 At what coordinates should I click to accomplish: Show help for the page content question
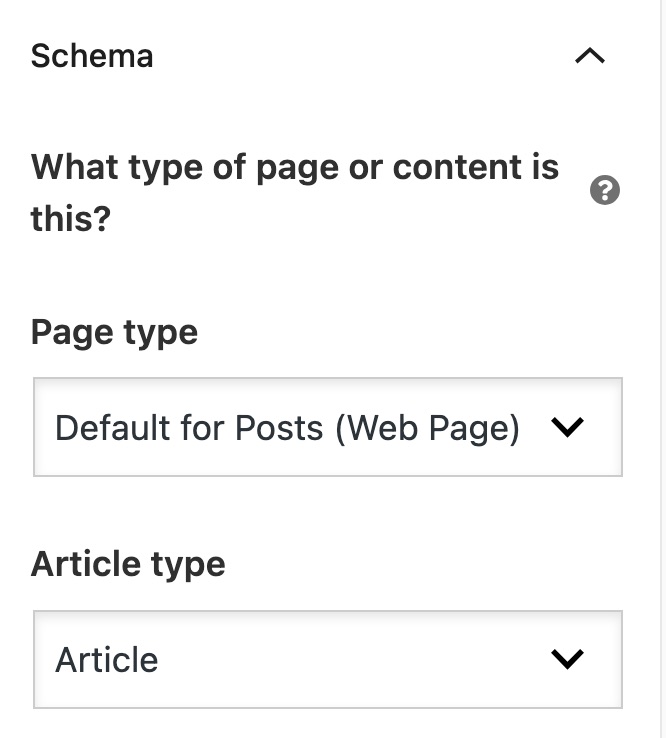coord(604,190)
